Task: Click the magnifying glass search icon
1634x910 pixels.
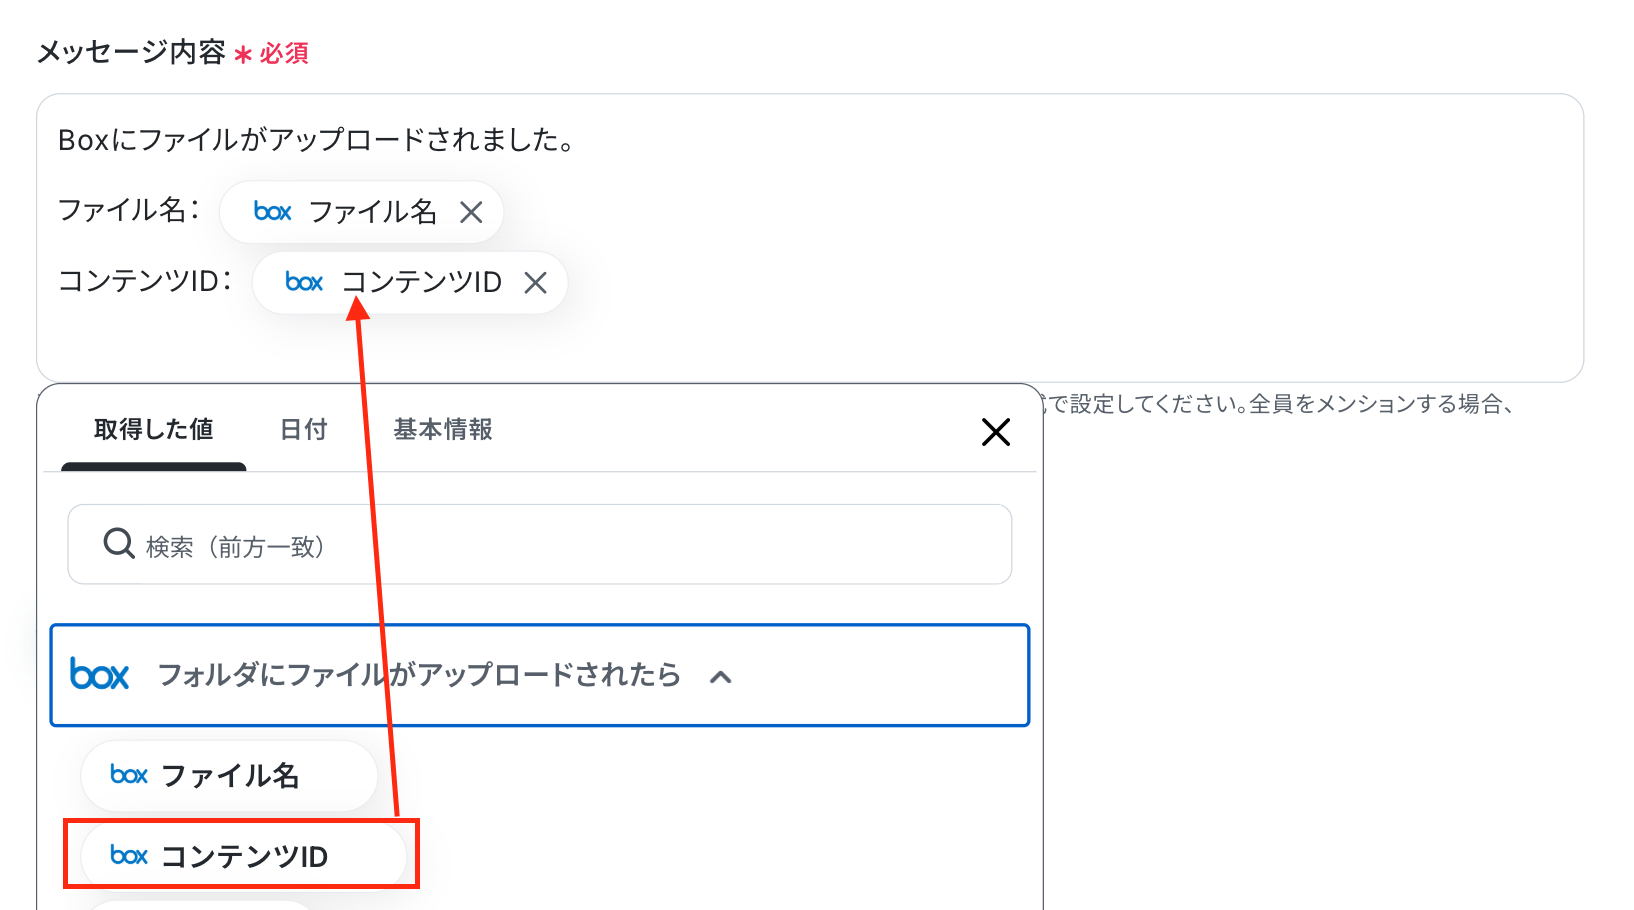Action: click(119, 544)
